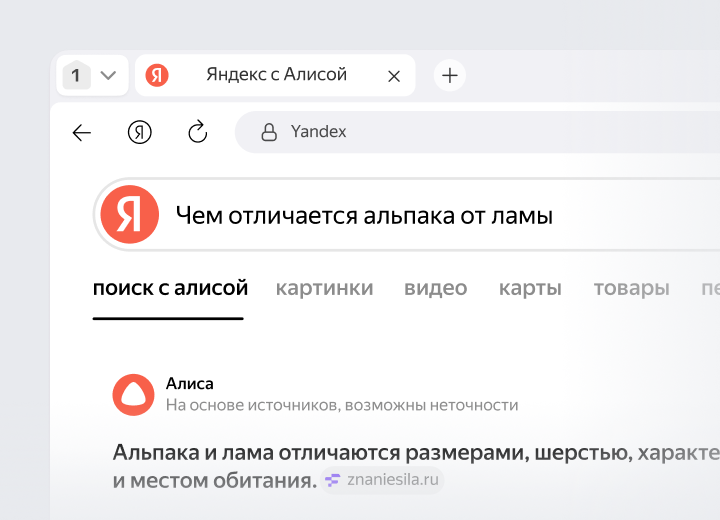Screen dimensions: 720x520
Task: Go back with the left arrow
Action: pos(82,133)
